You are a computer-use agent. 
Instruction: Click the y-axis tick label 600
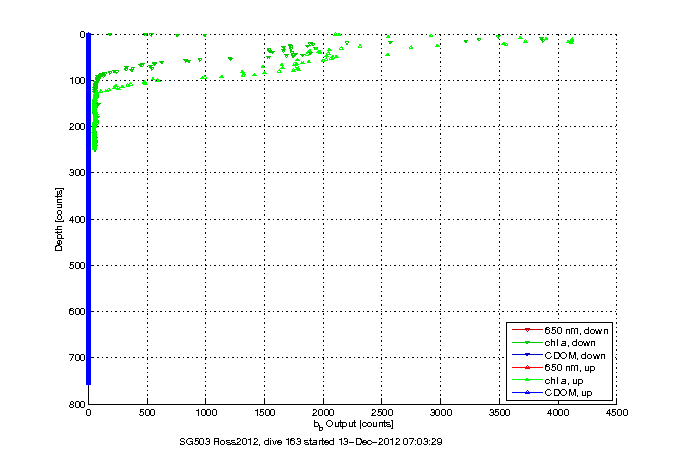click(77, 312)
